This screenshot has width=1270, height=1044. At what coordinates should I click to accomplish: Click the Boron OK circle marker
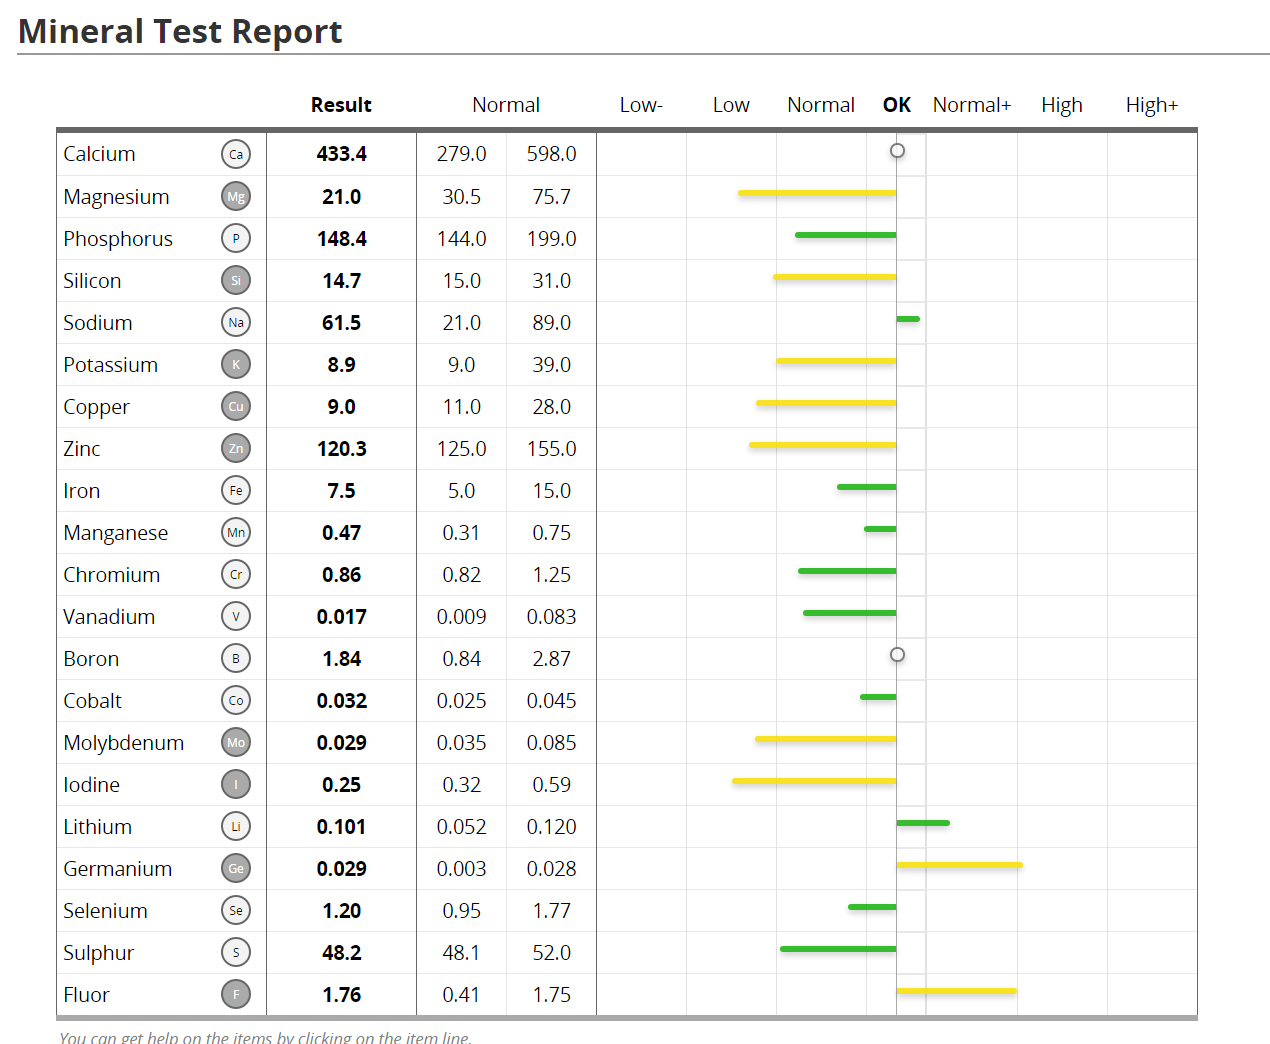(x=897, y=655)
